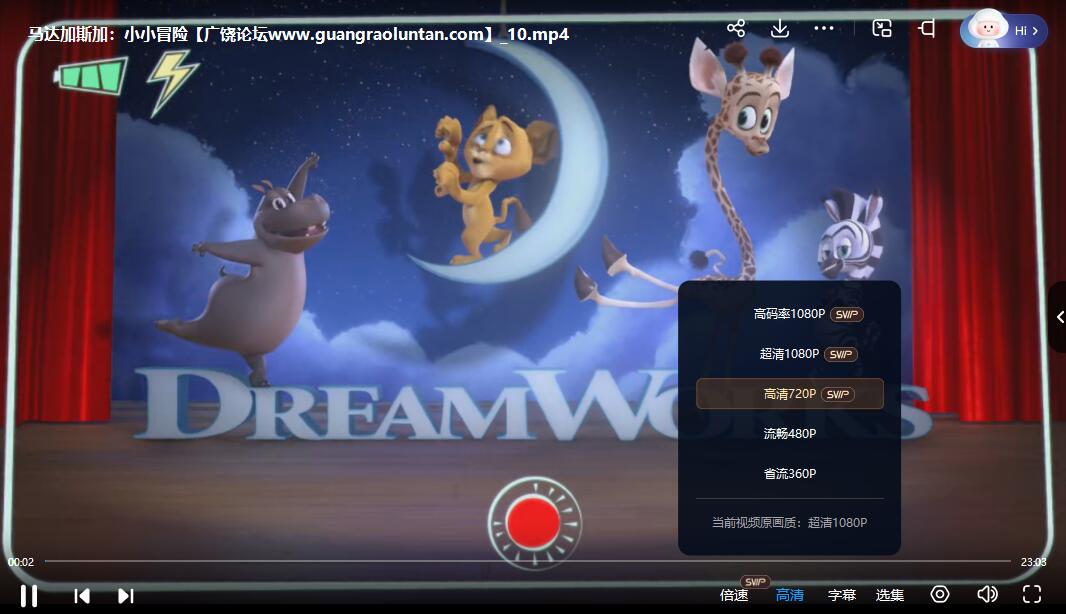Open the Hi user avatar profile

tap(1003, 30)
